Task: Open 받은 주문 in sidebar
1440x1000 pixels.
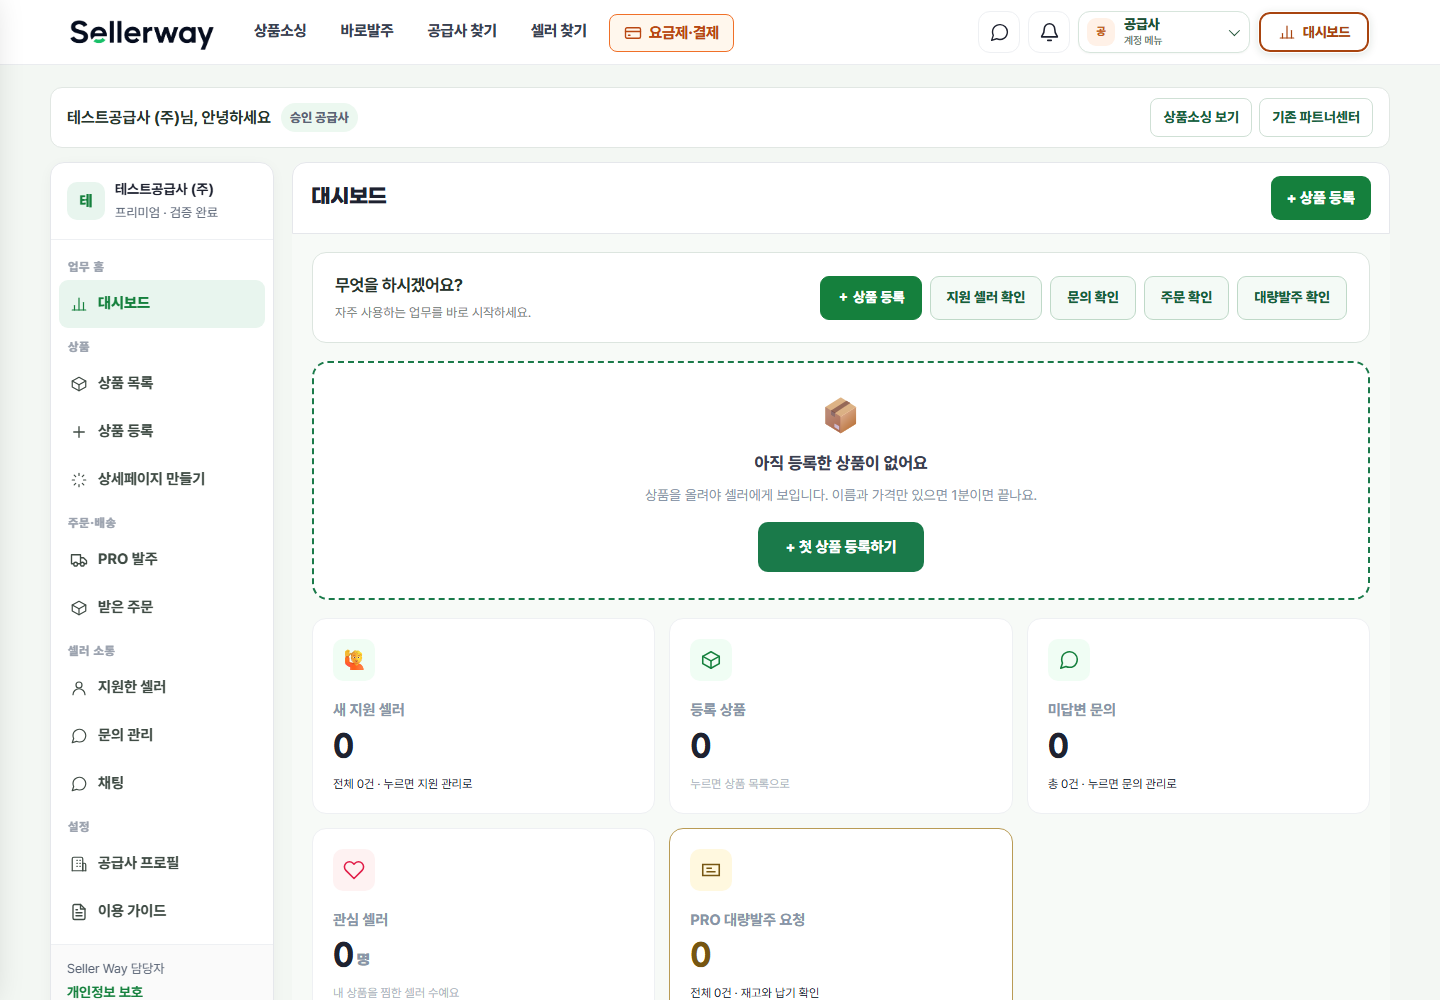Action: [162, 607]
